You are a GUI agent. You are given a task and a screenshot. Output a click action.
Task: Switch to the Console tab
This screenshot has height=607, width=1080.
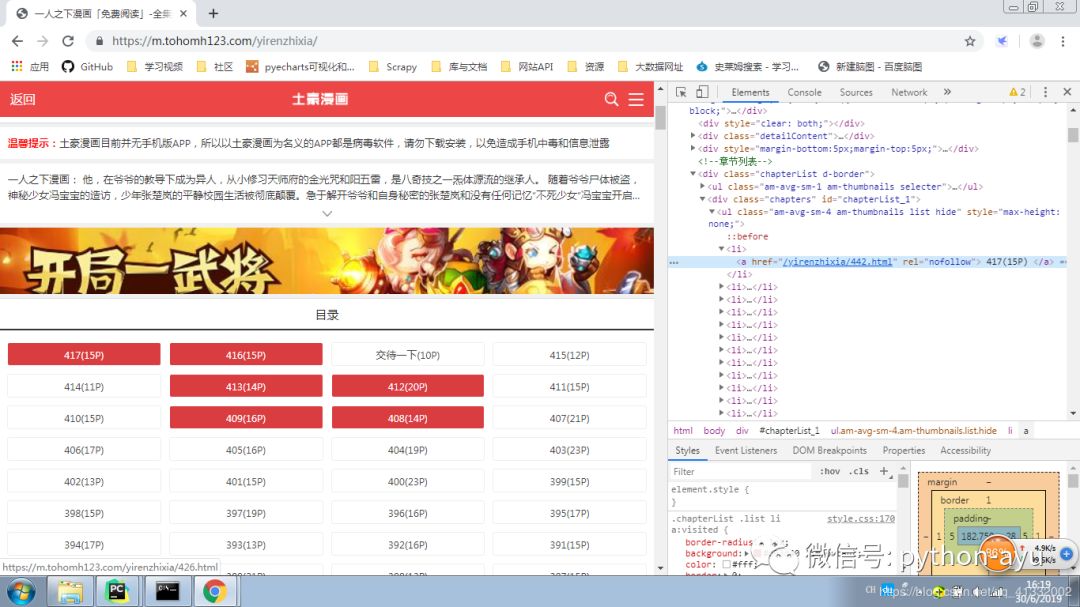coord(804,92)
